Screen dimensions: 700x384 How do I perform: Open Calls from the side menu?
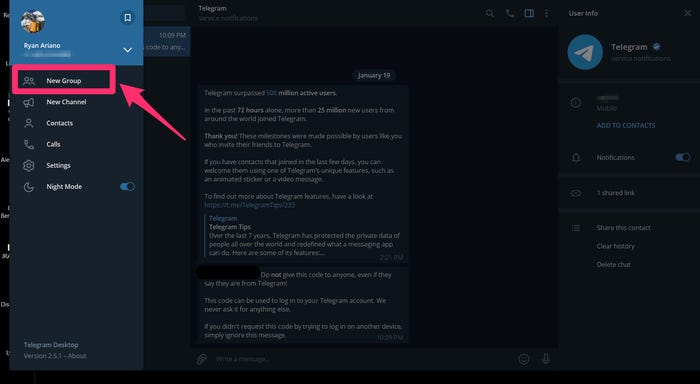tap(76, 144)
